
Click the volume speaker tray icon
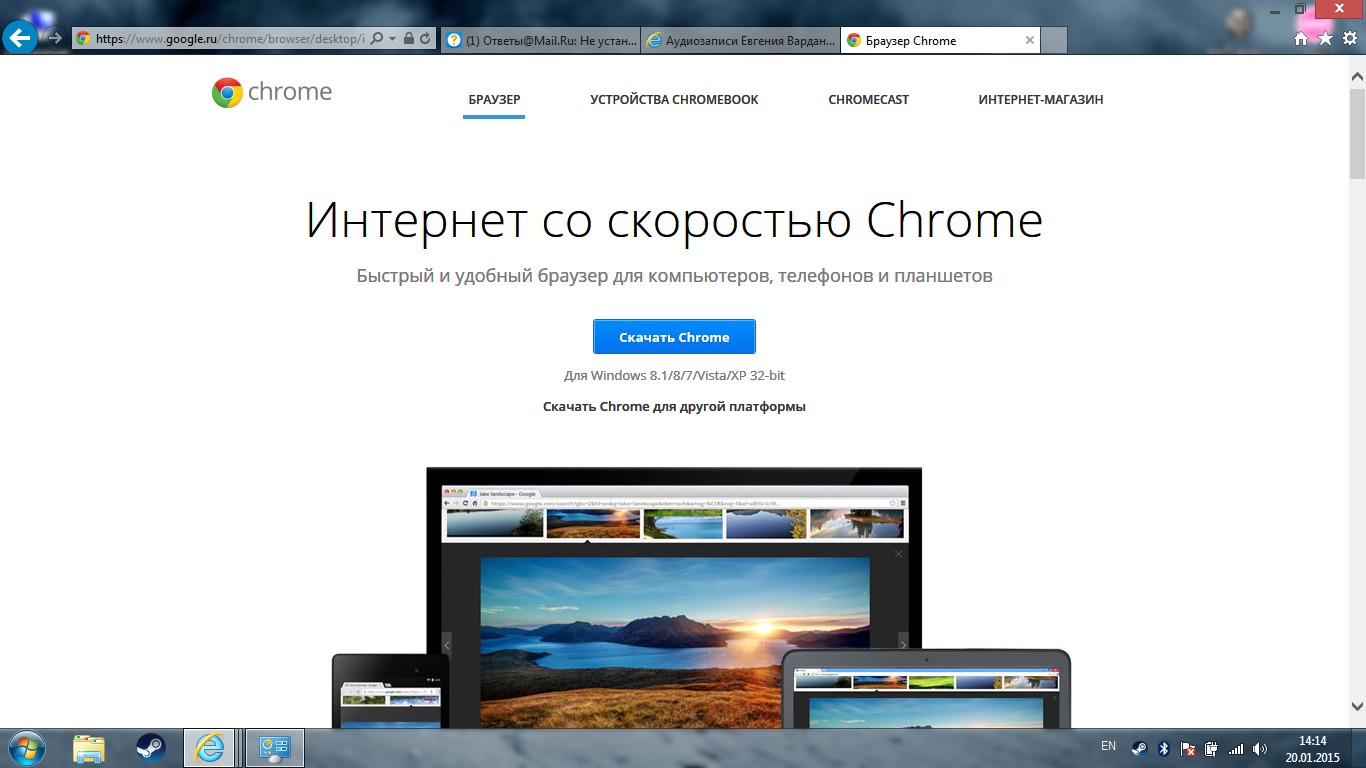1260,748
